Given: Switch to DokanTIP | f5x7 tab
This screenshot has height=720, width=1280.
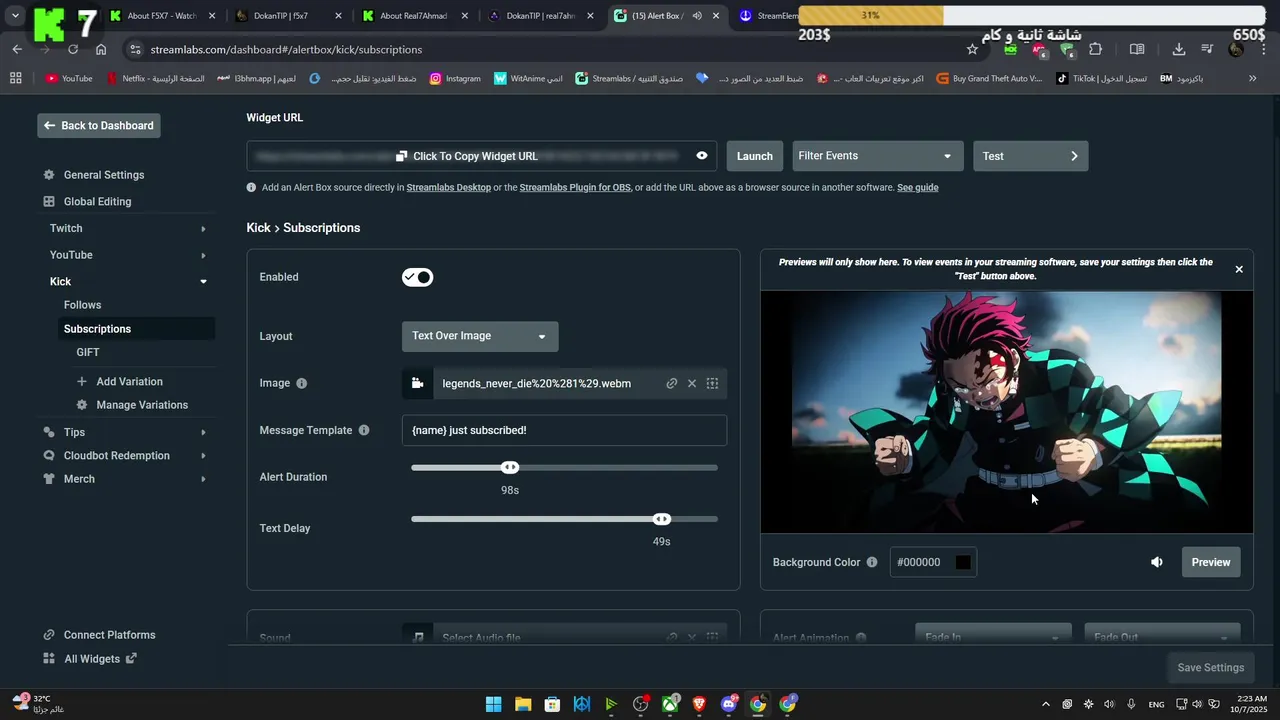Looking at the screenshot, I should [x=289, y=16].
